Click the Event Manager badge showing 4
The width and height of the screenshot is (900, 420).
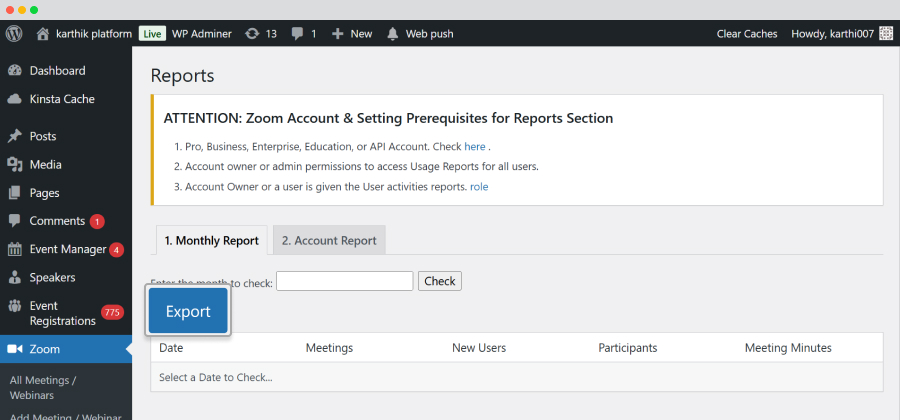117,250
